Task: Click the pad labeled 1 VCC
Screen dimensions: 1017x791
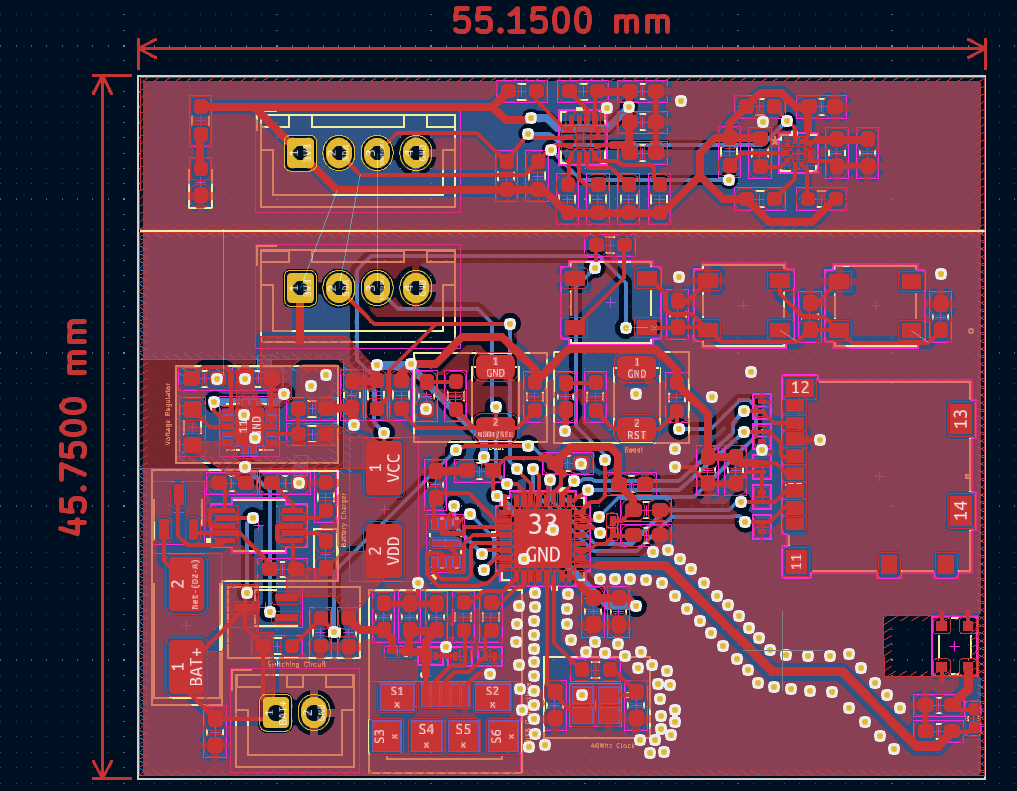Action: pyautogui.click(x=384, y=468)
